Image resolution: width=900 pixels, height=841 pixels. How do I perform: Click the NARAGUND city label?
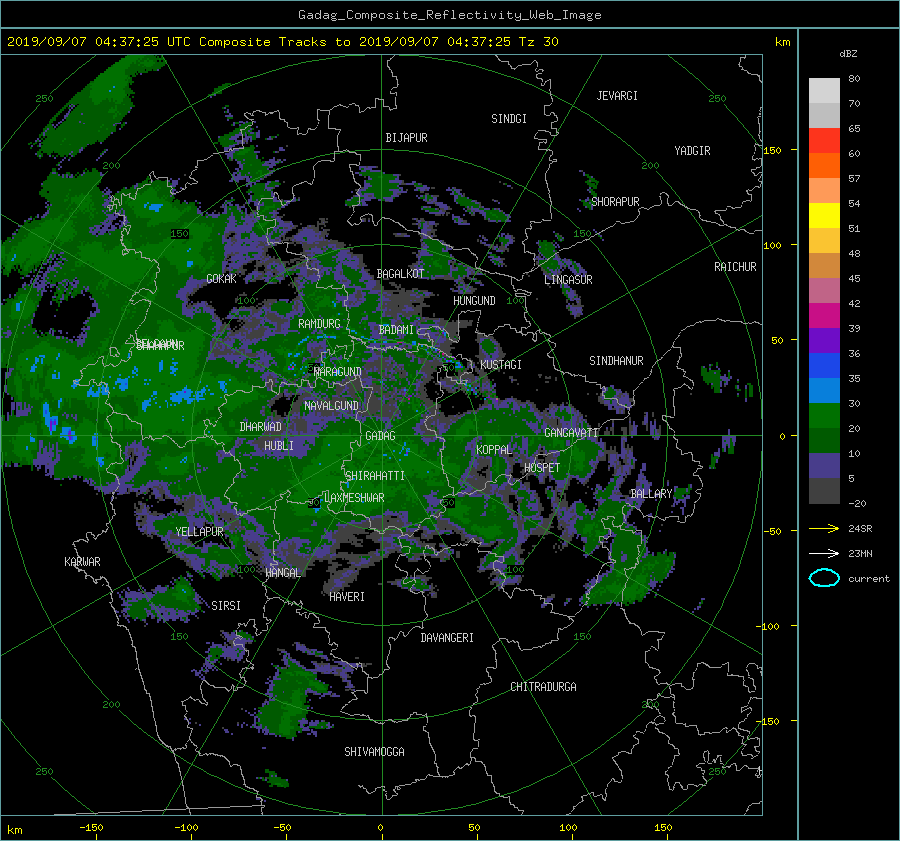pyautogui.click(x=338, y=372)
